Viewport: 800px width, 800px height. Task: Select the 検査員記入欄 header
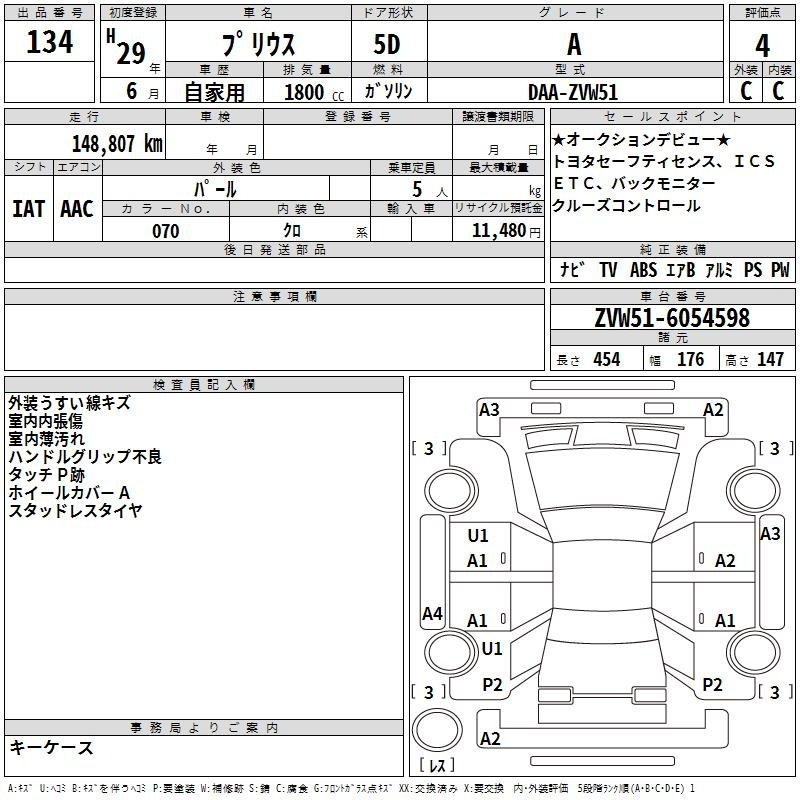tap(204, 385)
